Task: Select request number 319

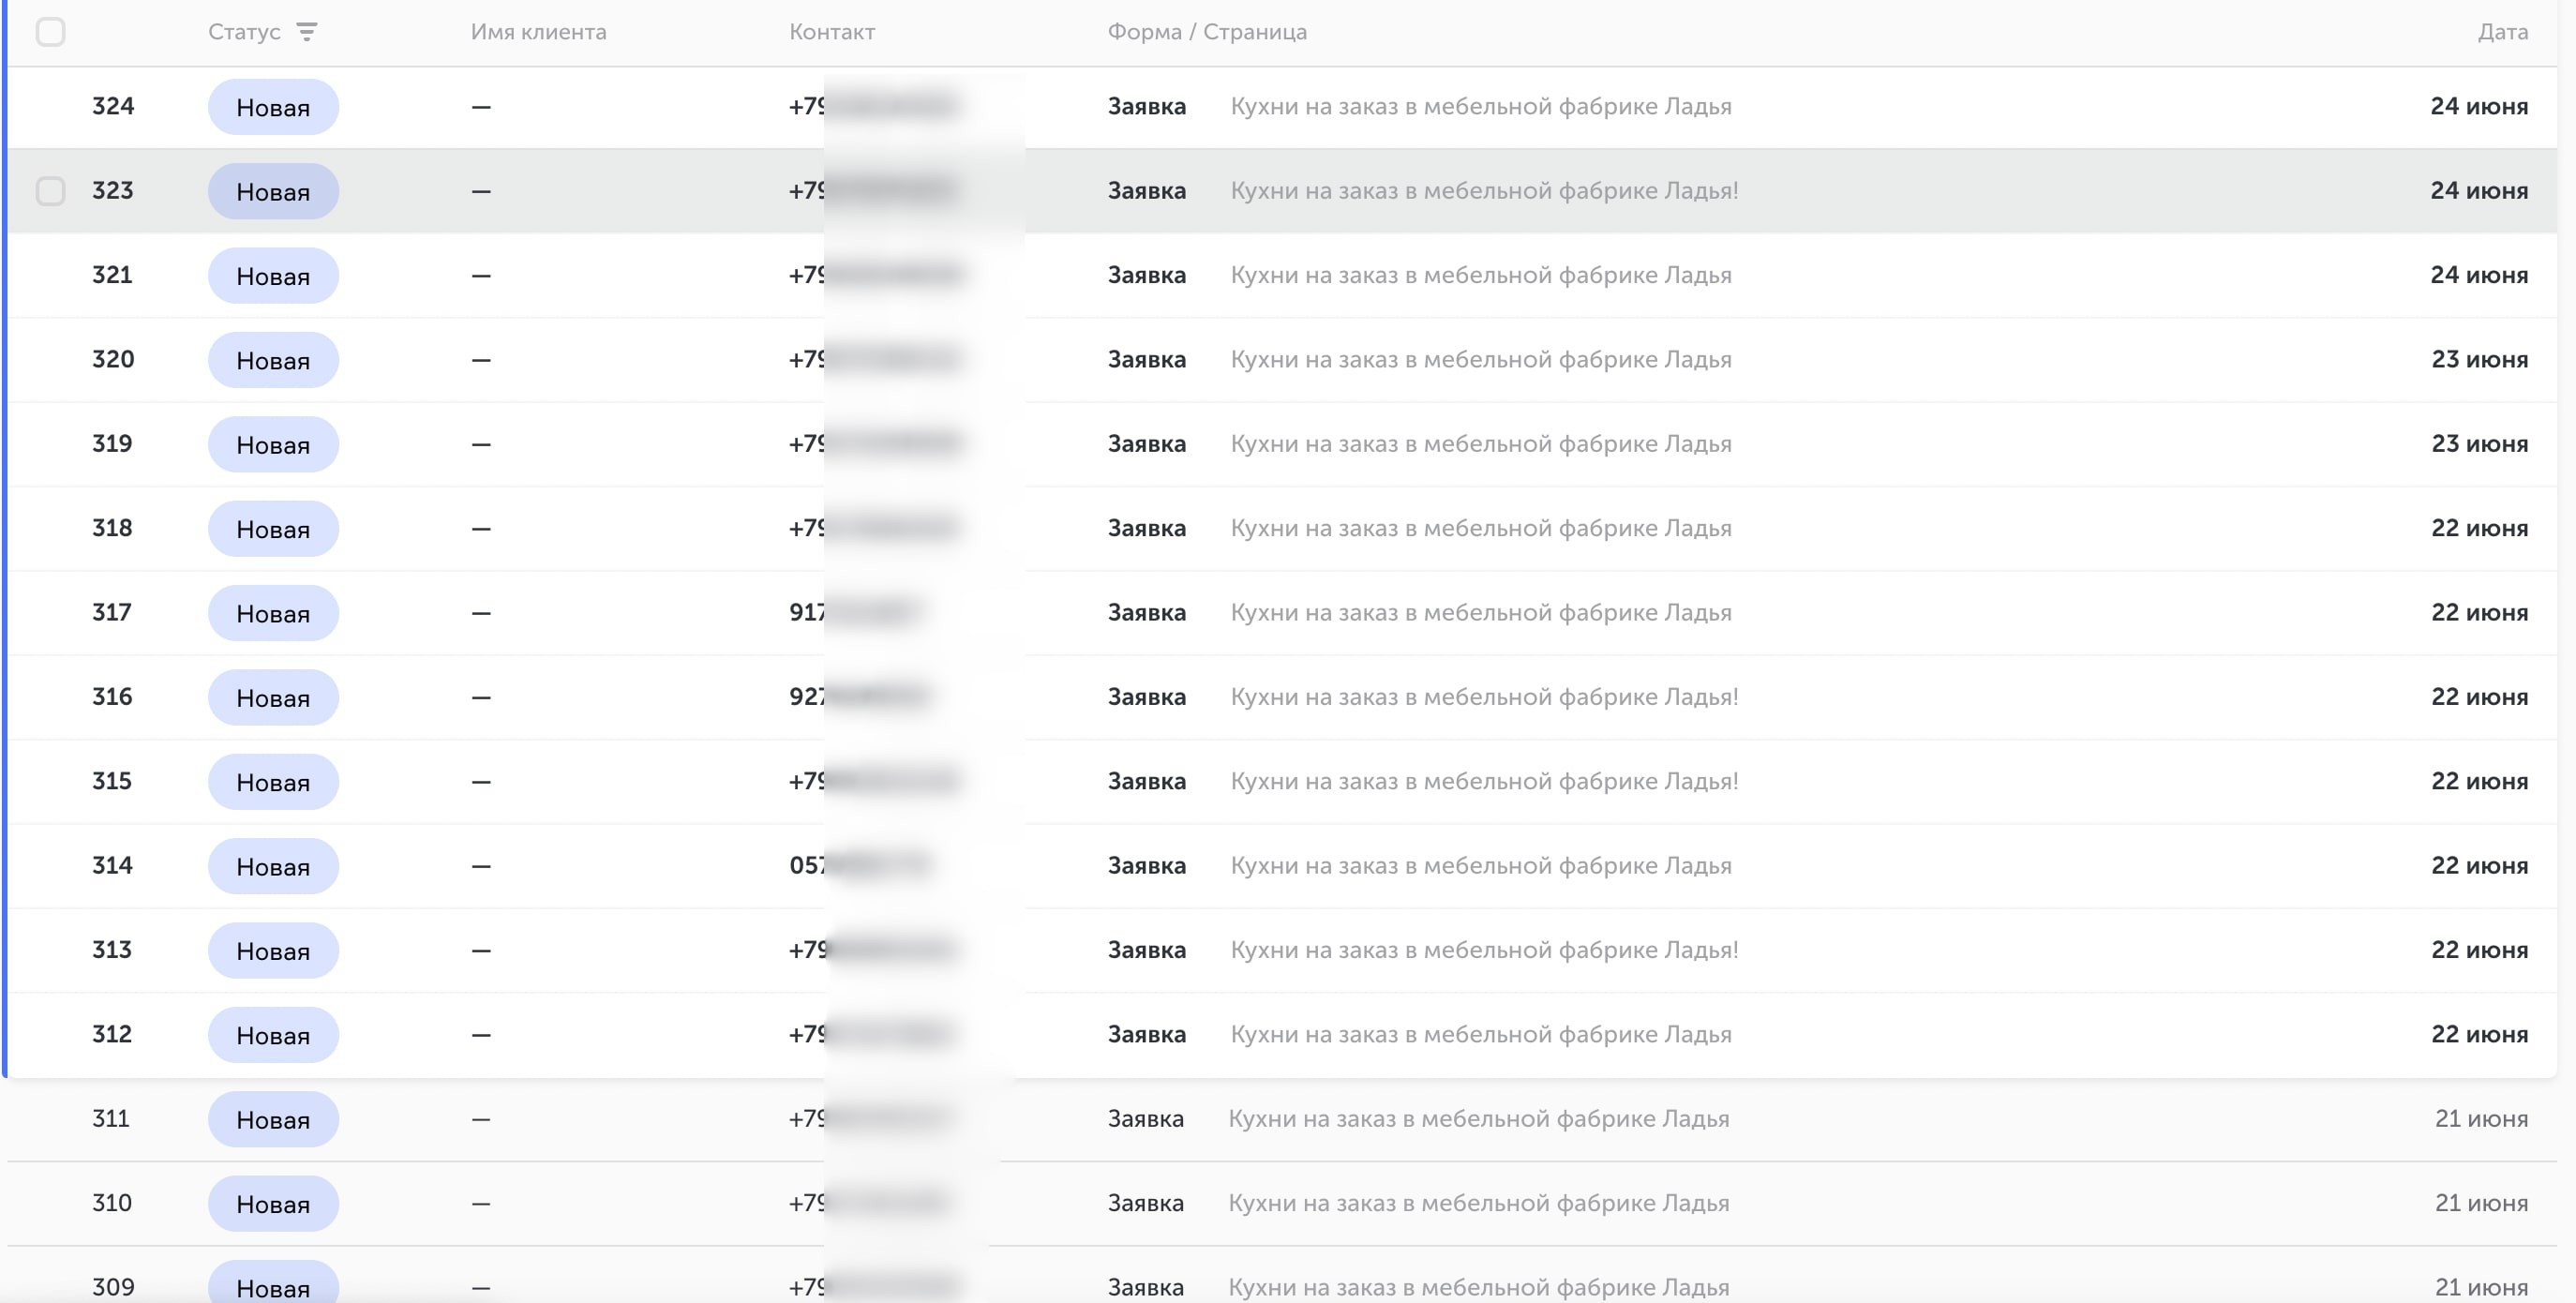Action: click(x=112, y=444)
